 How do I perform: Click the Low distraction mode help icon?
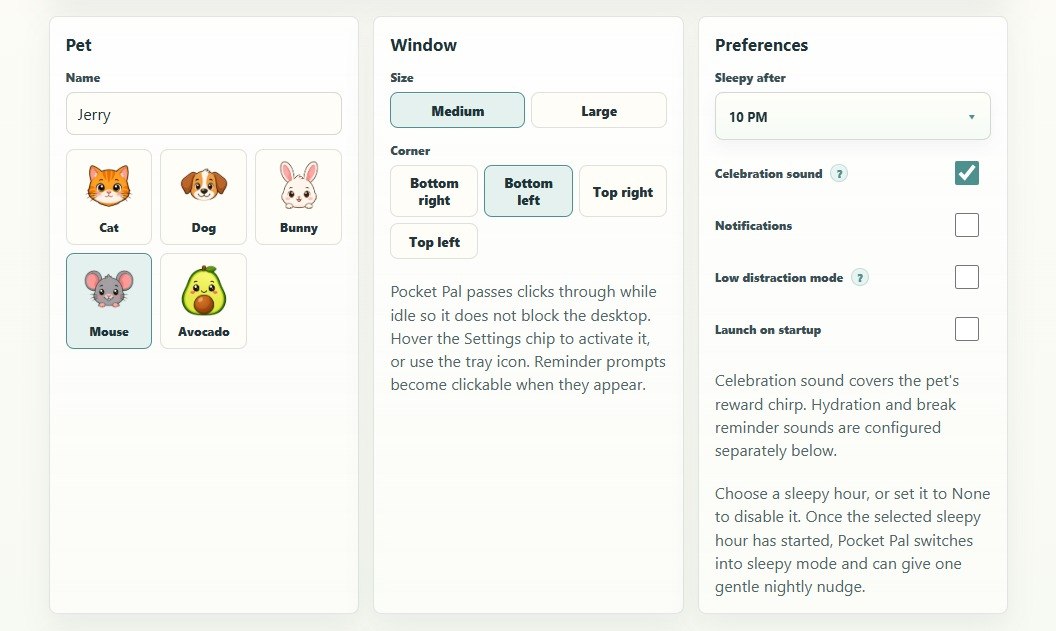click(859, 277)
